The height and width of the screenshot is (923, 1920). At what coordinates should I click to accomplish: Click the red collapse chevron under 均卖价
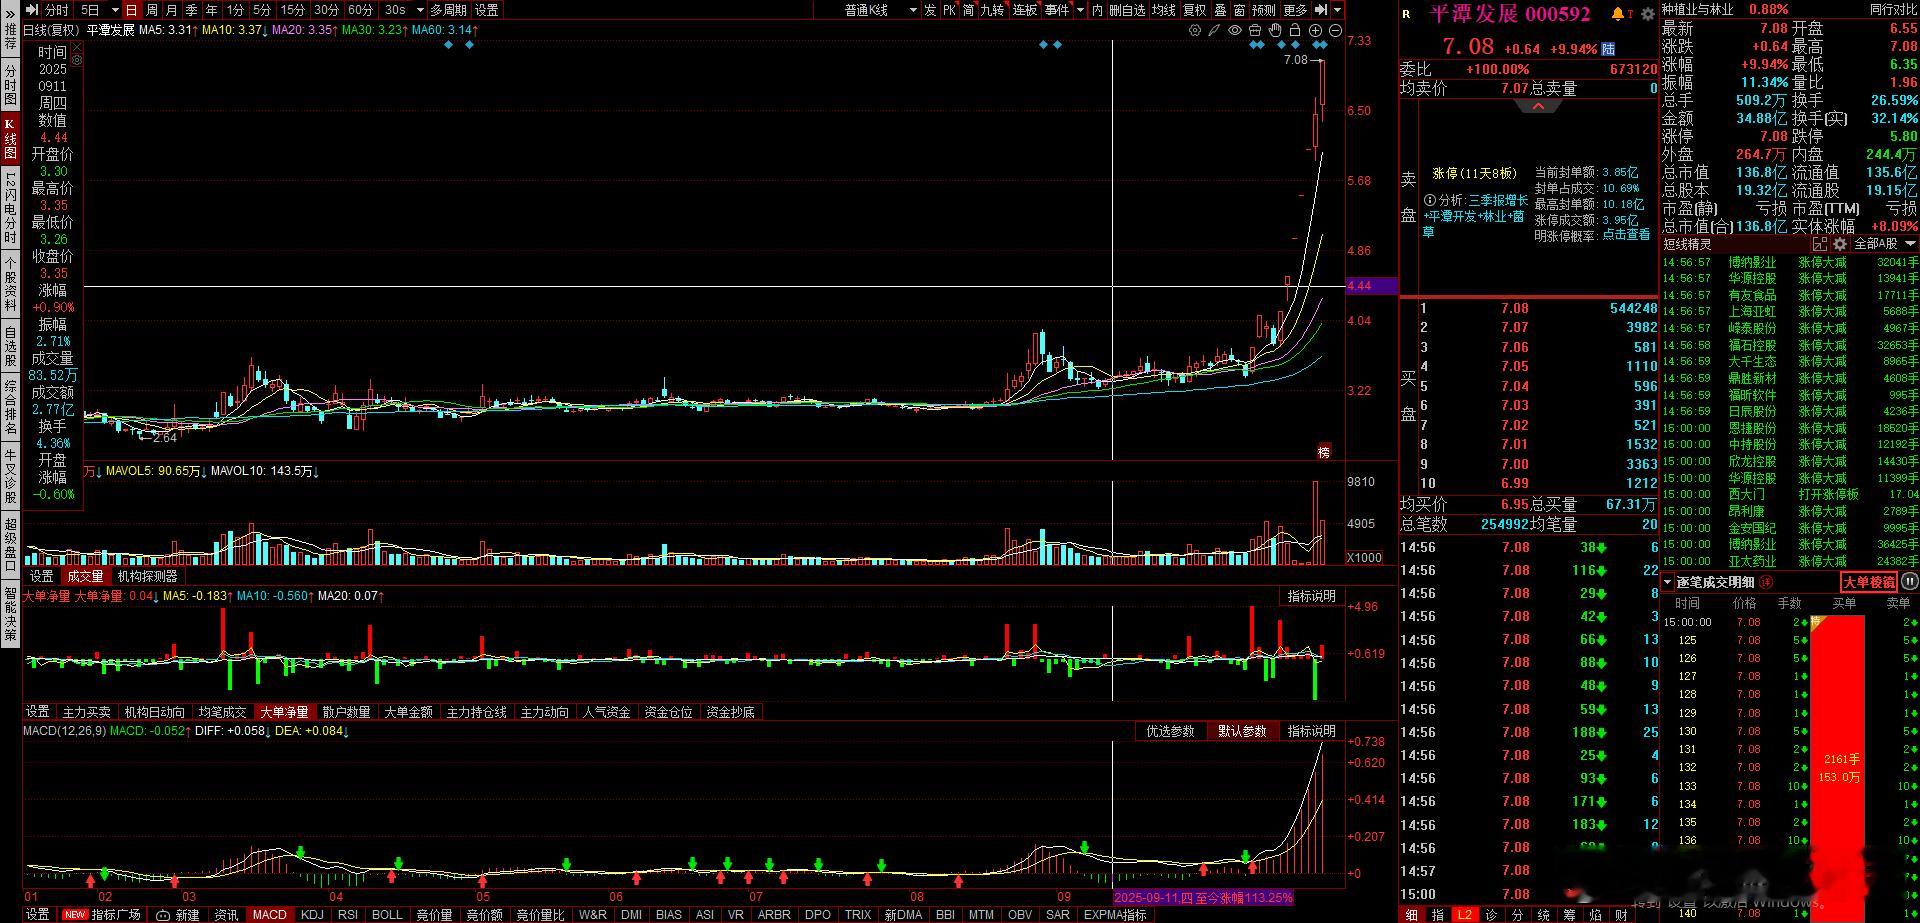point(1538,106)
